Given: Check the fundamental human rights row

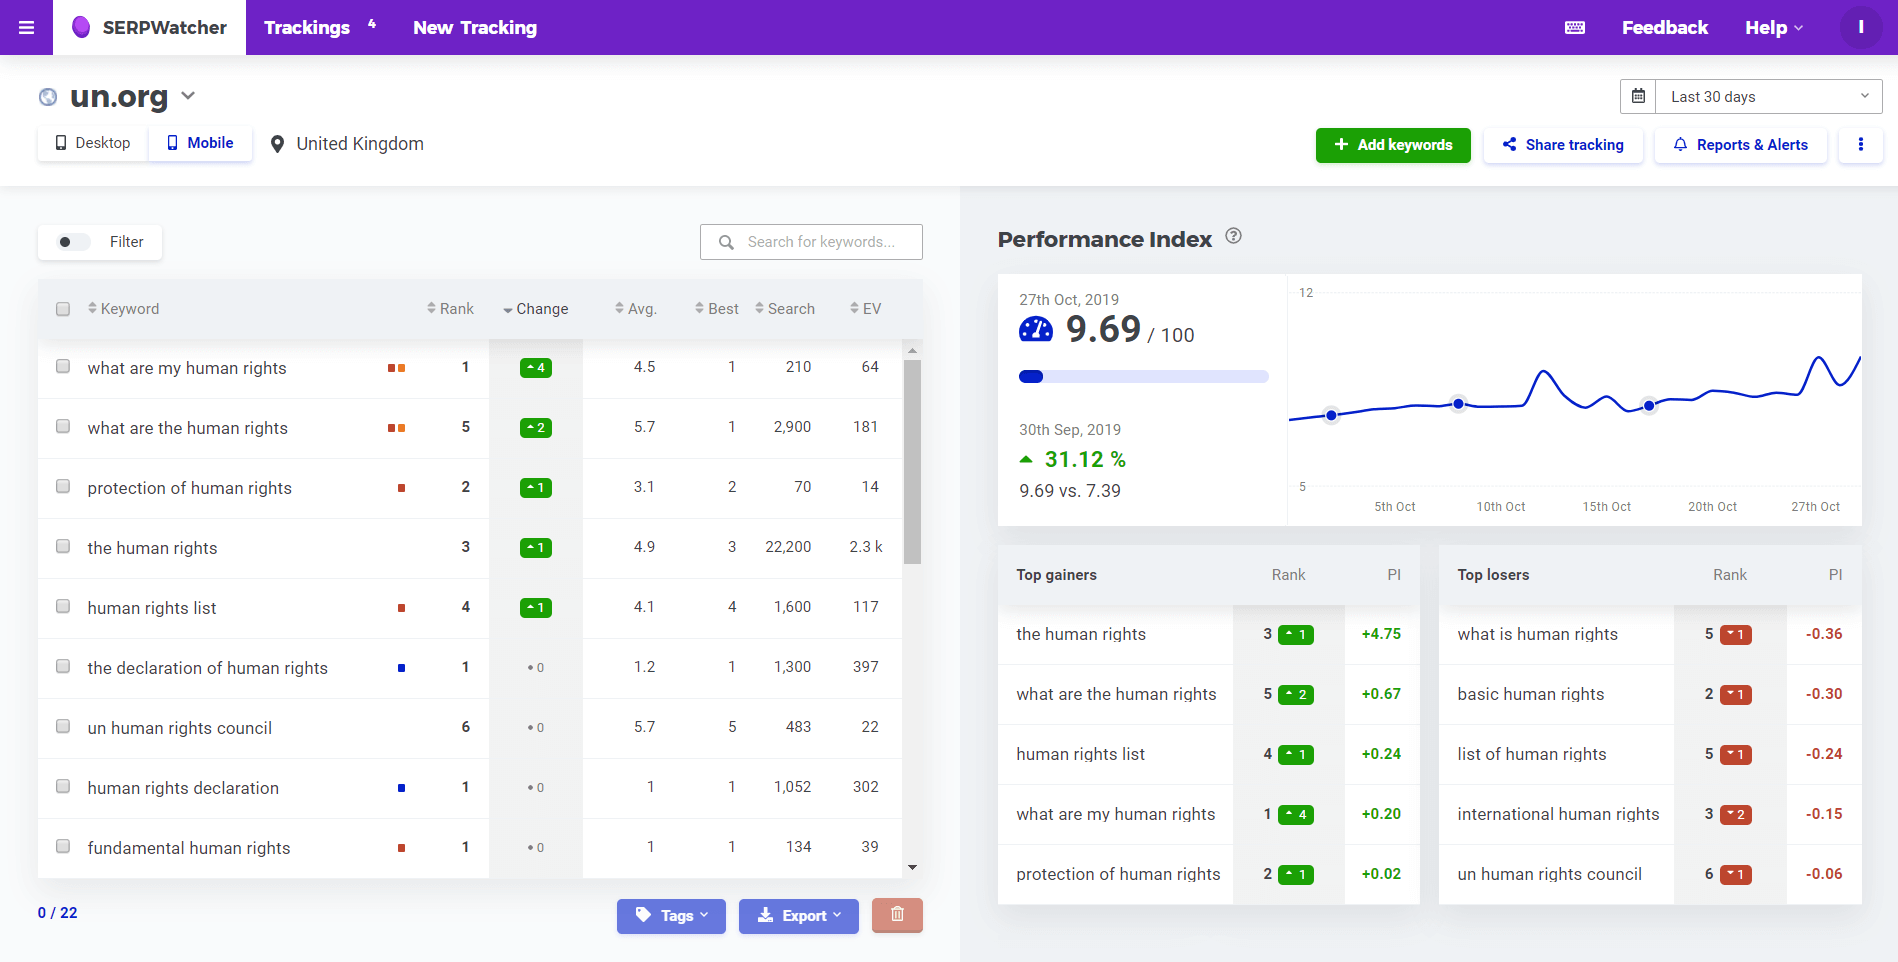Looking at the screenshot, I should [x=63, y=846].
